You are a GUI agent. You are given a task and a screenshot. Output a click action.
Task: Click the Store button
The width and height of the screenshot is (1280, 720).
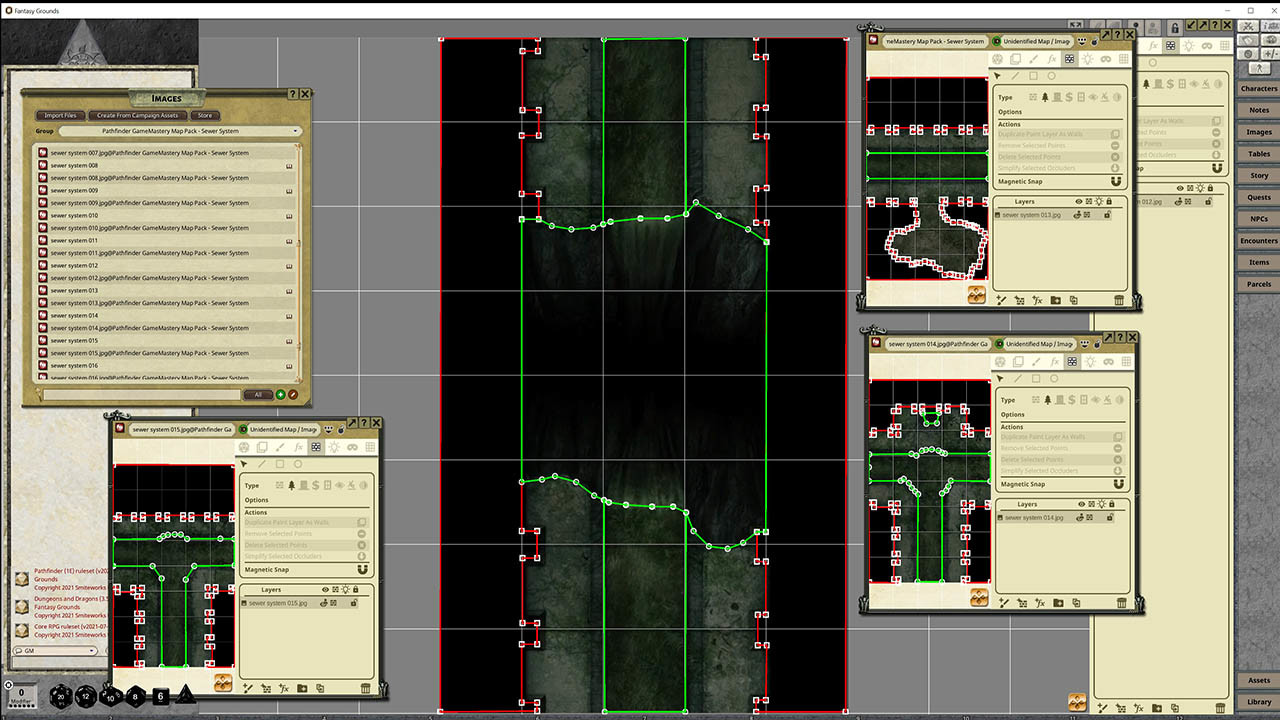(206, 115)
